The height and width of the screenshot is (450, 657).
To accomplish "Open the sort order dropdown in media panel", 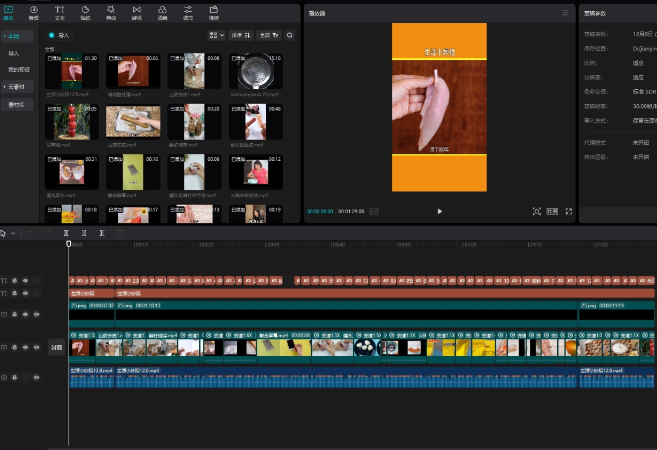I will 241,35.
